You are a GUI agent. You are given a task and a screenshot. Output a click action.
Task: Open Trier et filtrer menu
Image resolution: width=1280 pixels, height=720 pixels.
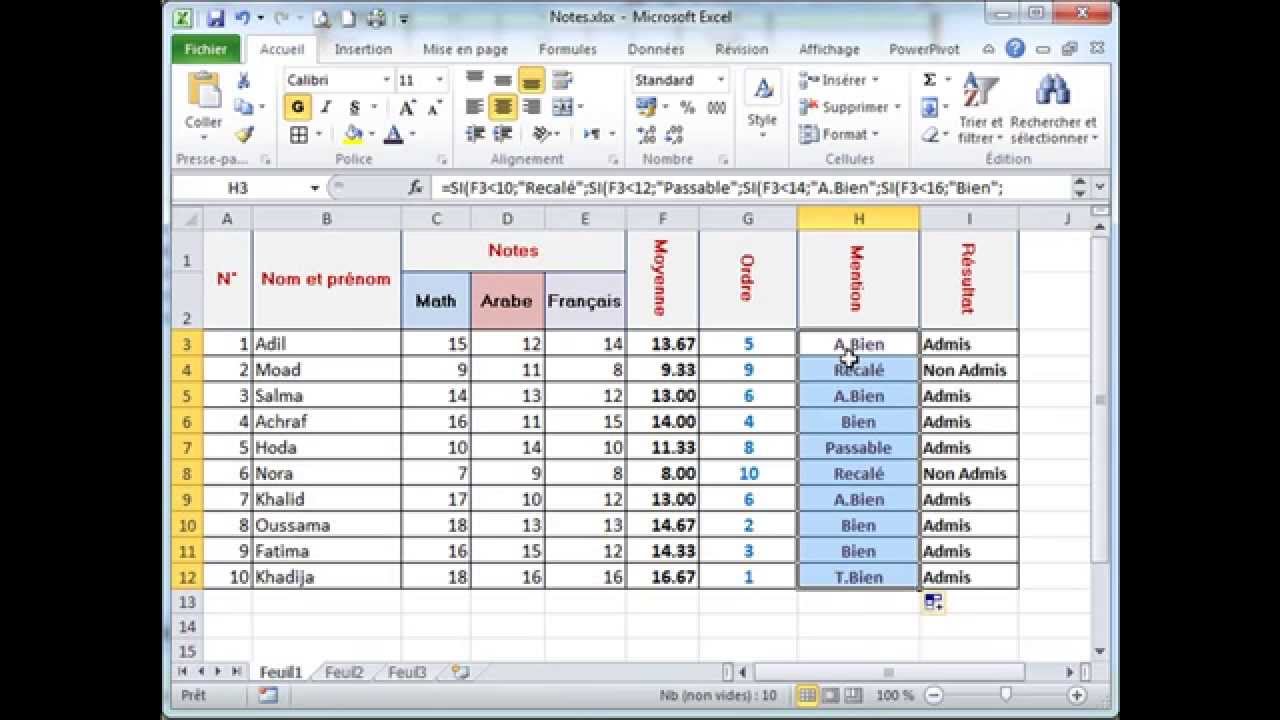980,108
